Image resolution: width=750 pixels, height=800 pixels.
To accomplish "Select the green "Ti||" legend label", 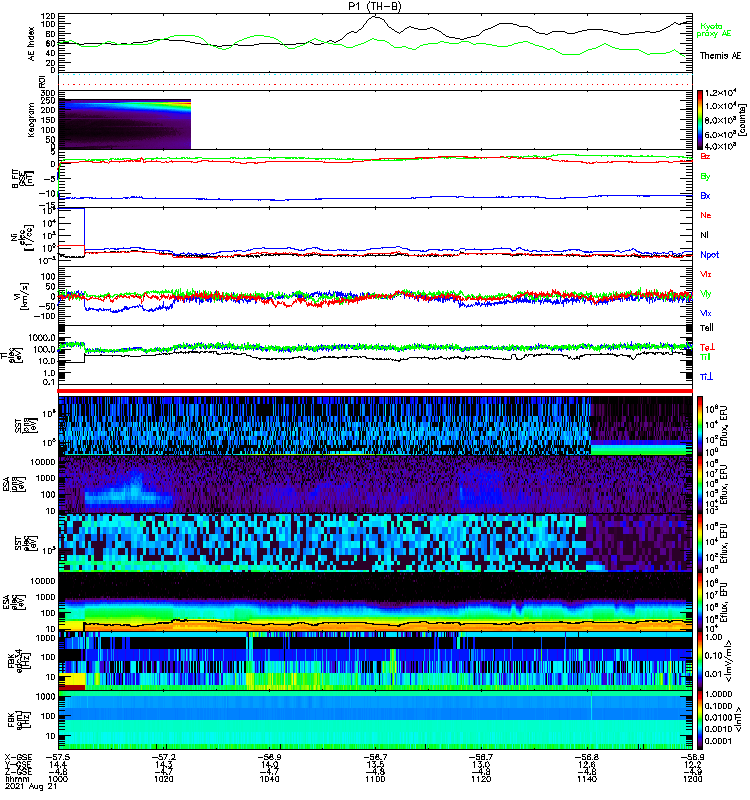I will [x=705, y=357].
